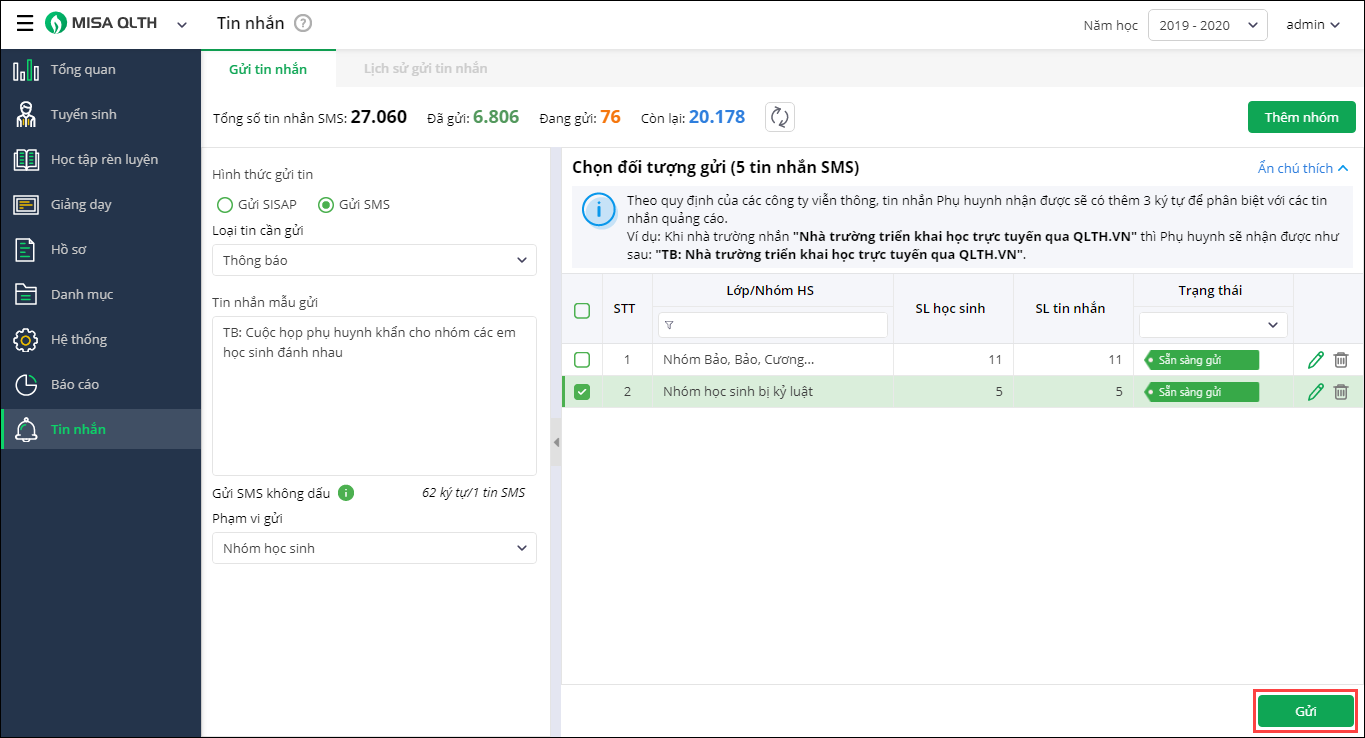Screen dimensions: 1365x738
Task: Click the Sẵn sàng gửi status in row 2
Action: coord(1201,392)
